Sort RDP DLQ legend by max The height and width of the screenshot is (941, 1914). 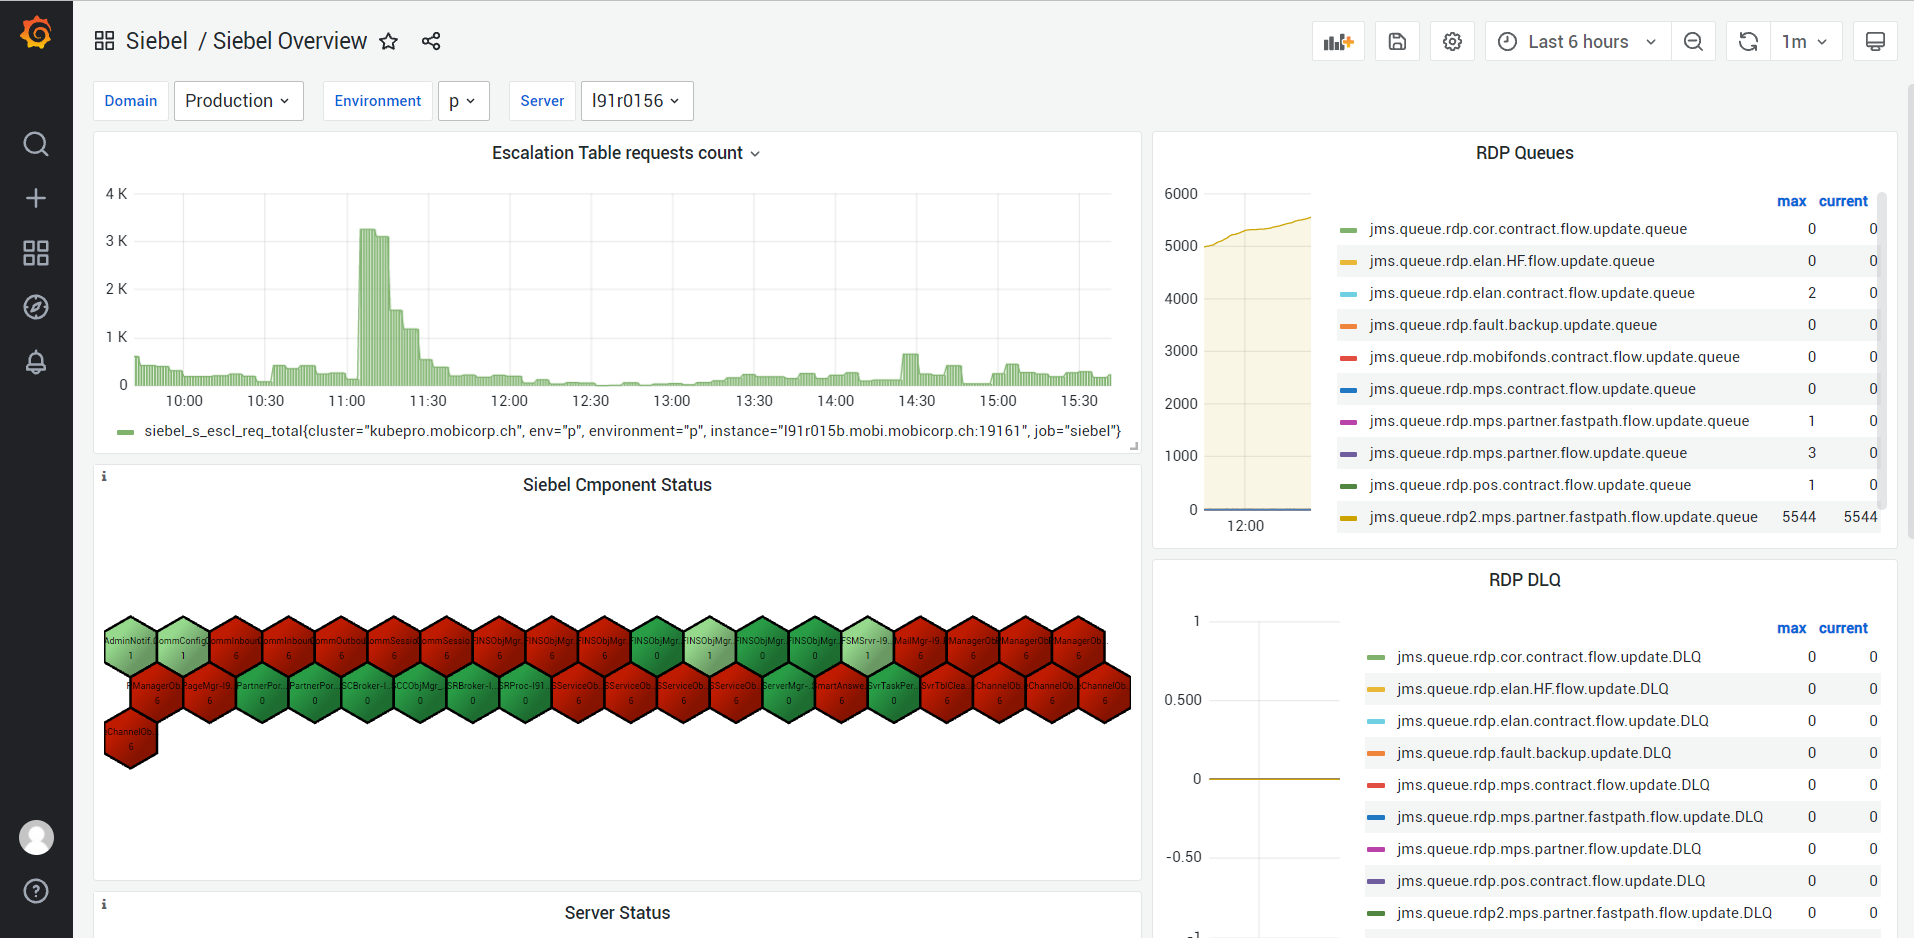1791,628
